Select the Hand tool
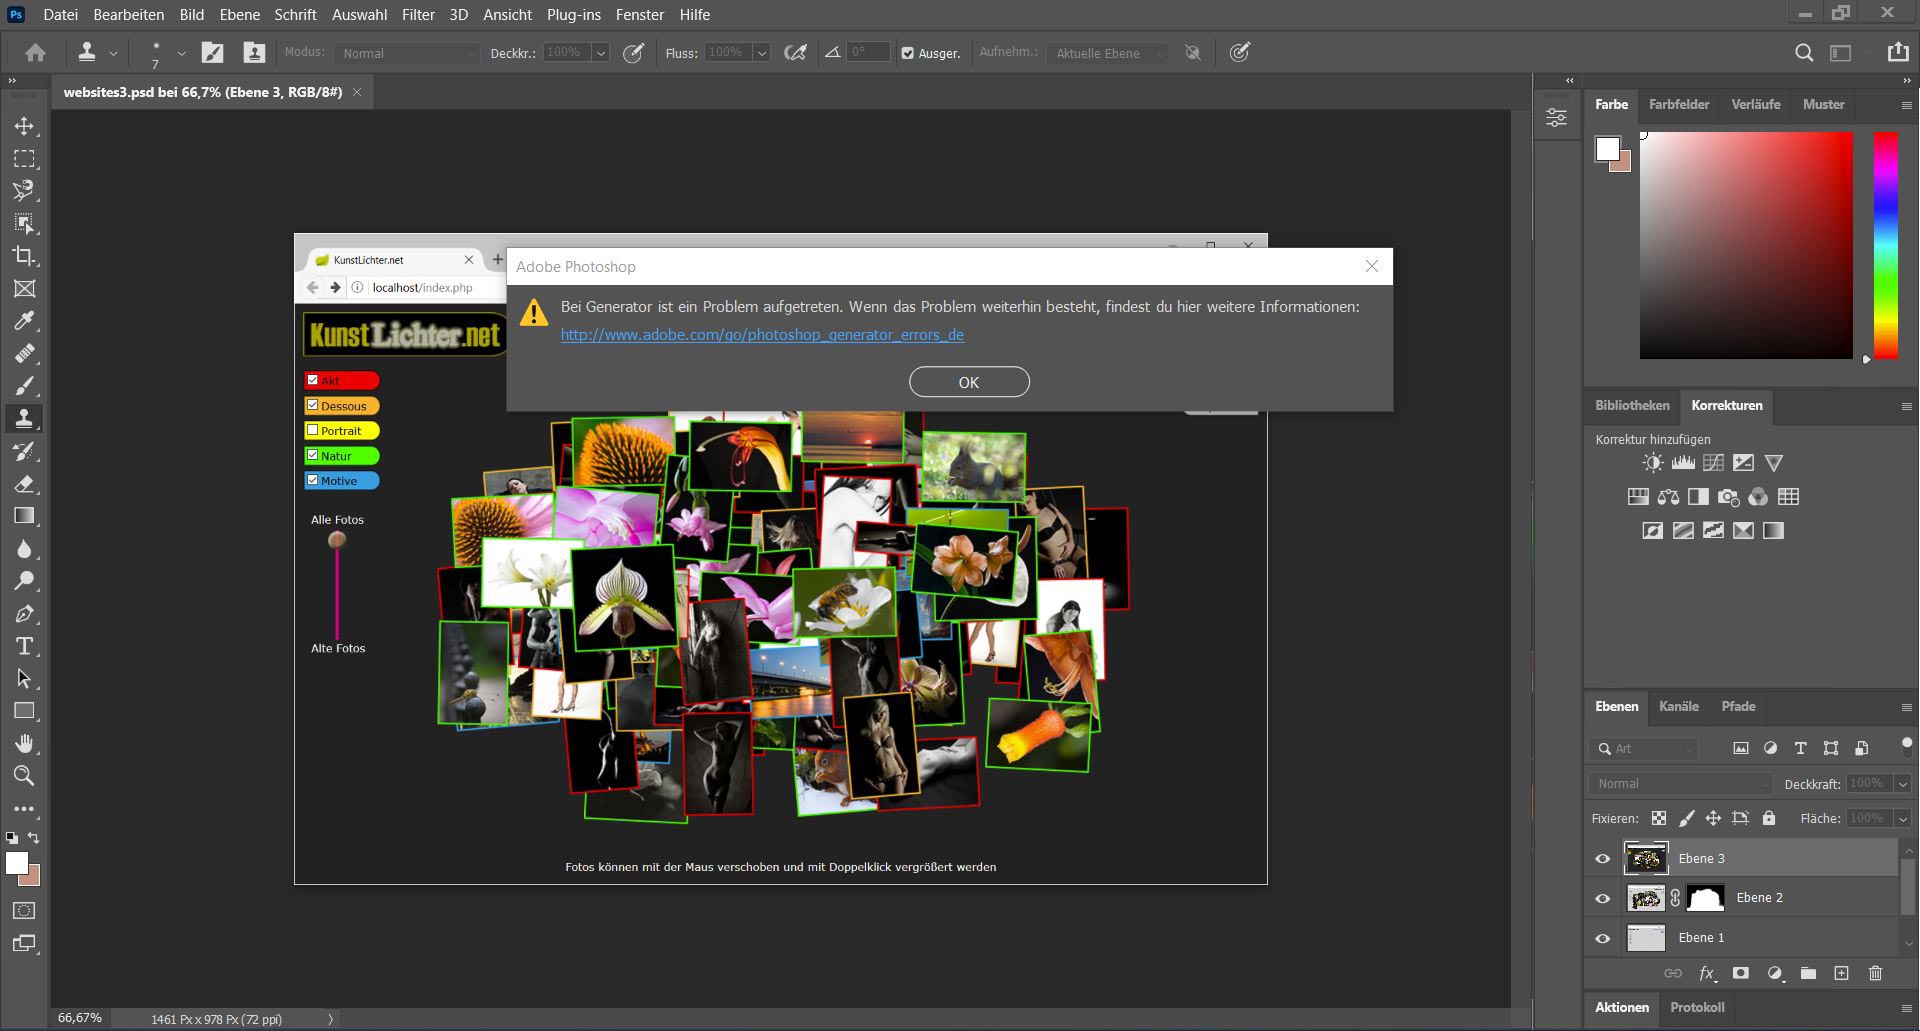The image size is (1920, 1031). coord(24,744)
